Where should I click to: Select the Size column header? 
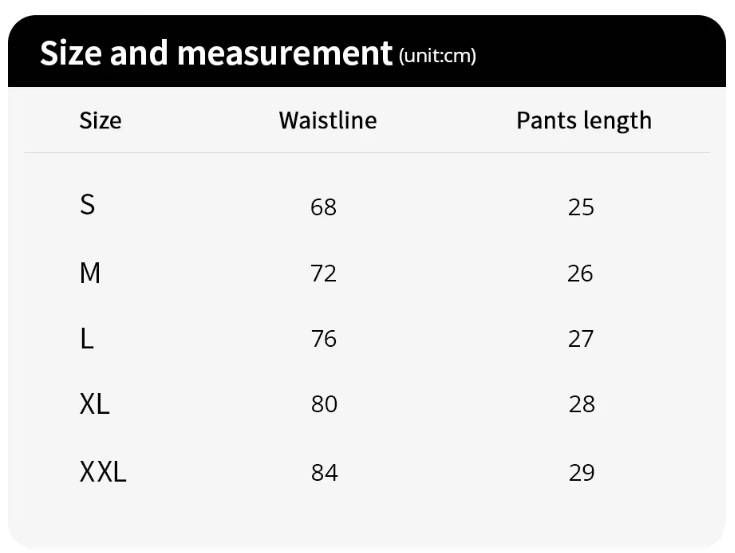(x=100, y=121)
